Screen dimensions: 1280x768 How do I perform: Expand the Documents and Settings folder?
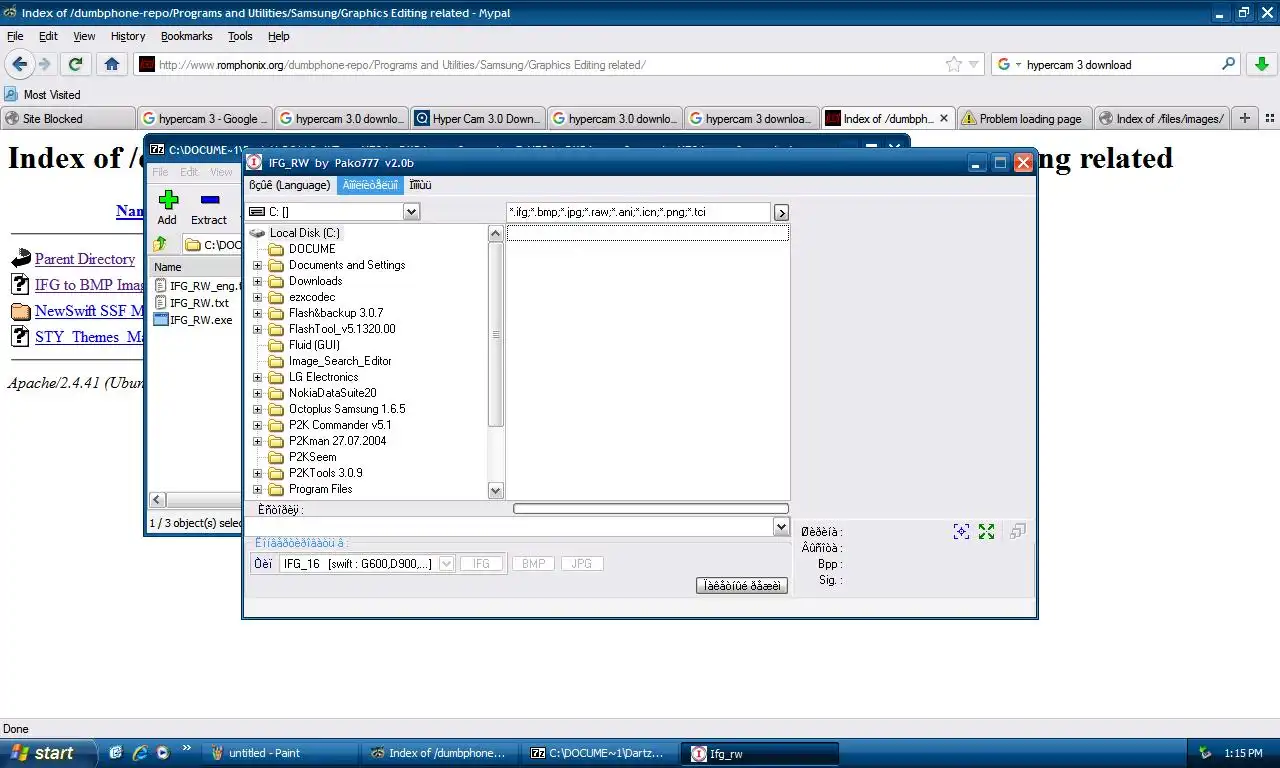(257, 265)
